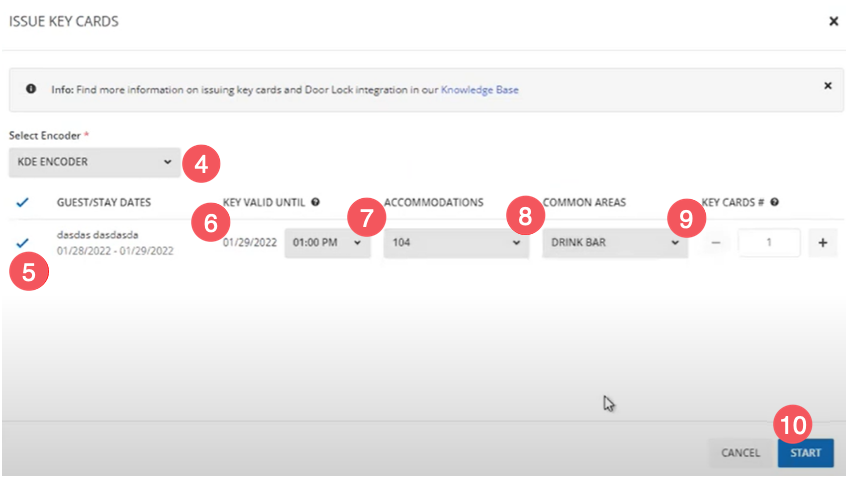Viewport: 850px width, 479px height.
Task: Dismiss the info banner with its X
Action: (x=827, y=86)
